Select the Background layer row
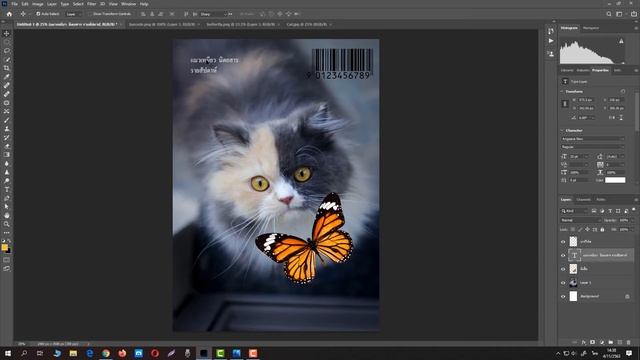The width and height of the screenshot is (640, 360). tap(596, 297)
